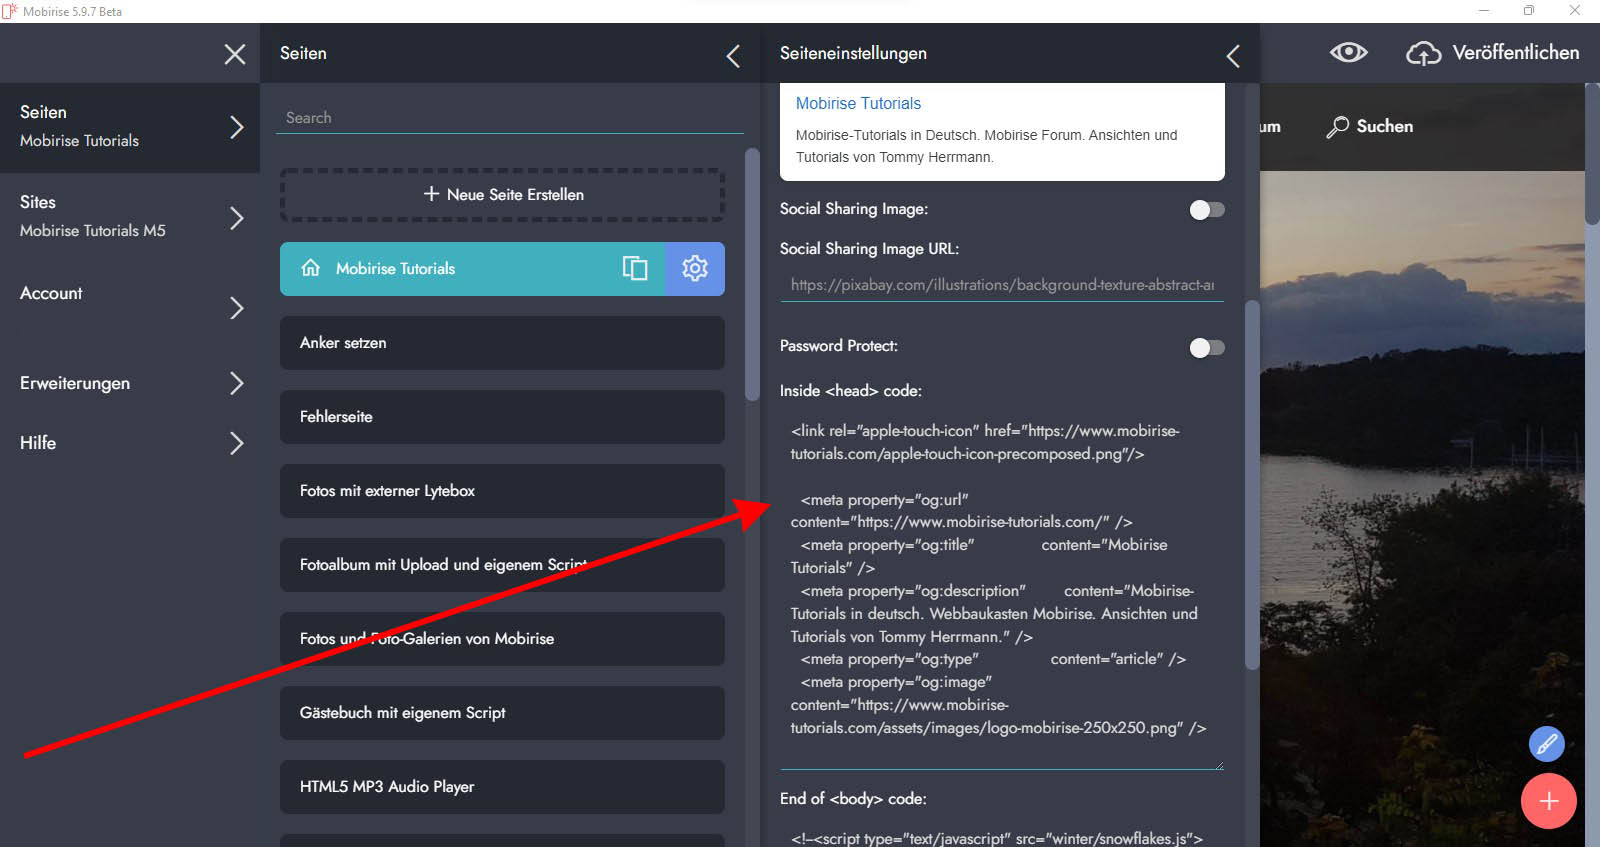Click the red add block plus button
This screenshot has width=1600, height=847.
click(x=1548, y=801)
